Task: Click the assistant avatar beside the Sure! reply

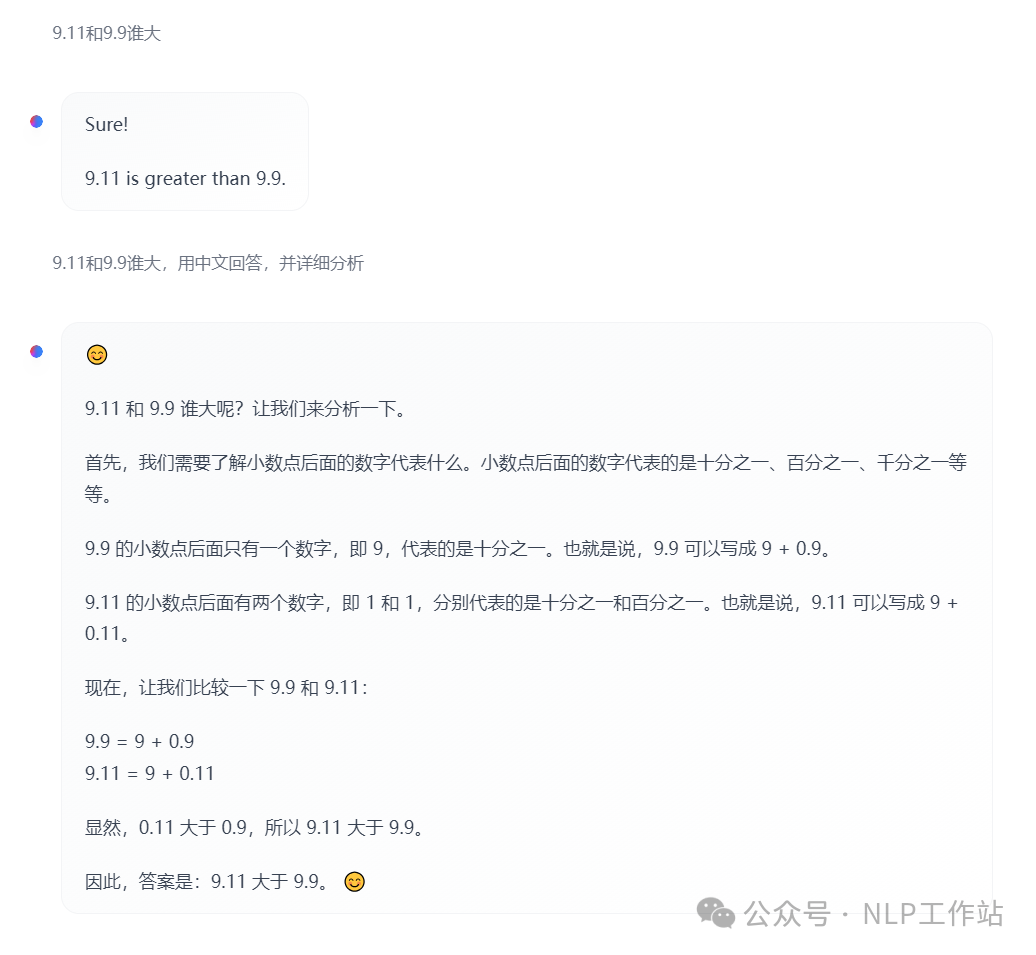Action: 36,122
